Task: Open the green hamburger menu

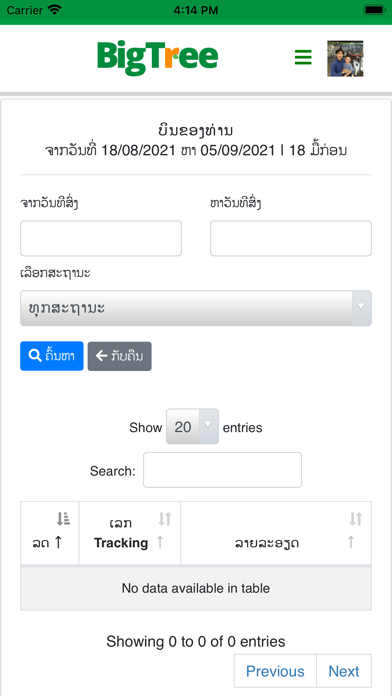Action: tap(303, 58)
